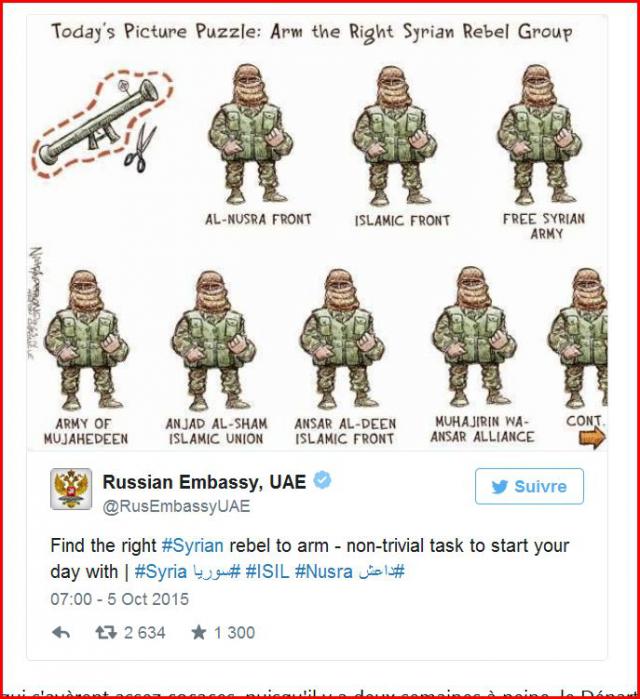
Task: Click the blue verified badge
Action: tap(322, 480)
